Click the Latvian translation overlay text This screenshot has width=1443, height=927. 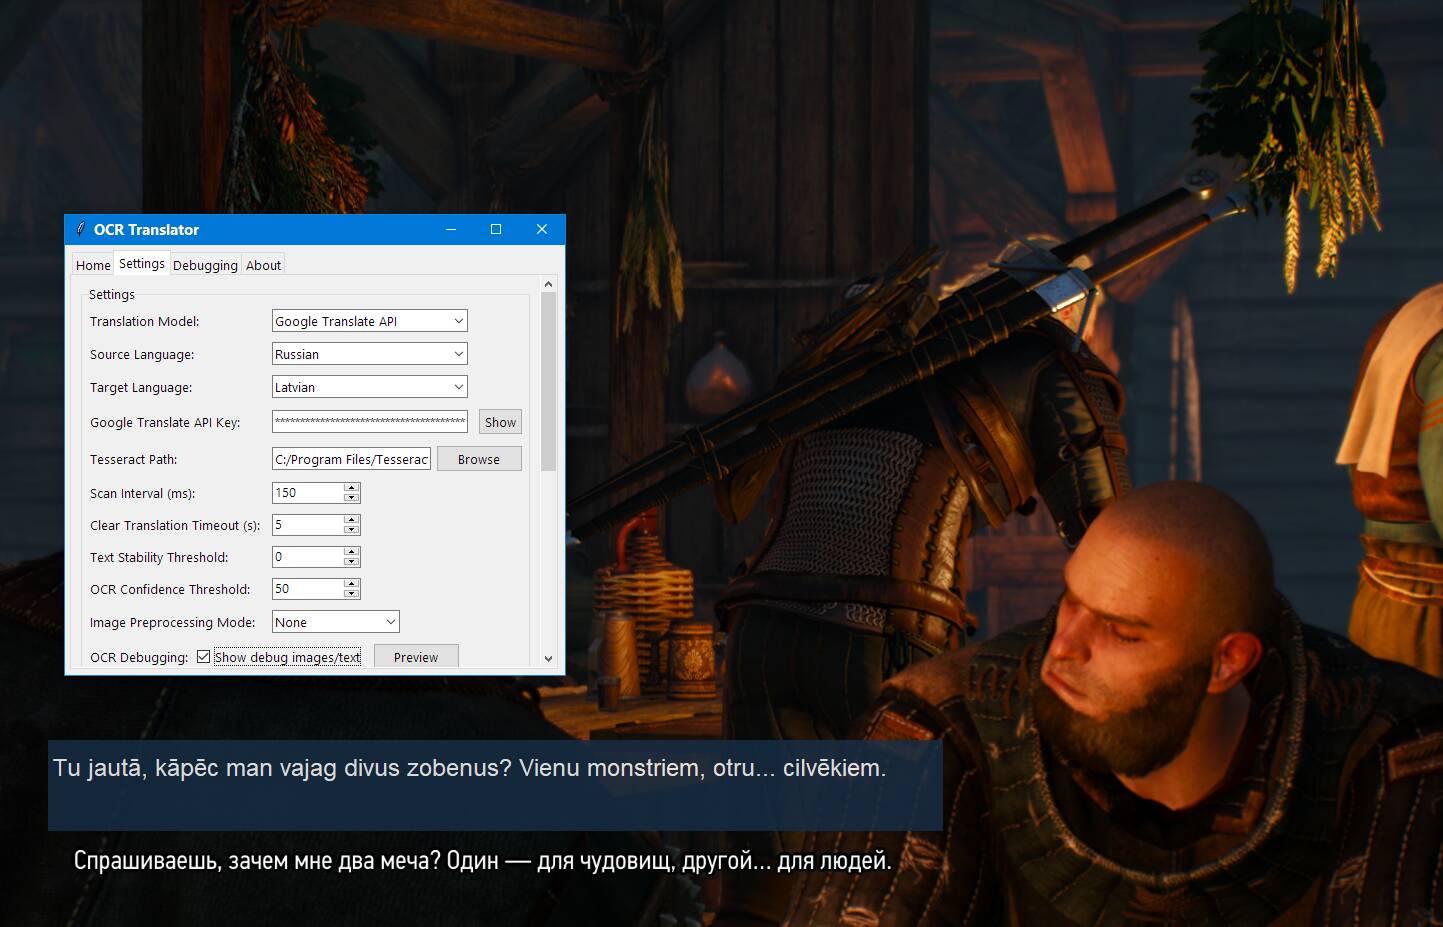469,768
